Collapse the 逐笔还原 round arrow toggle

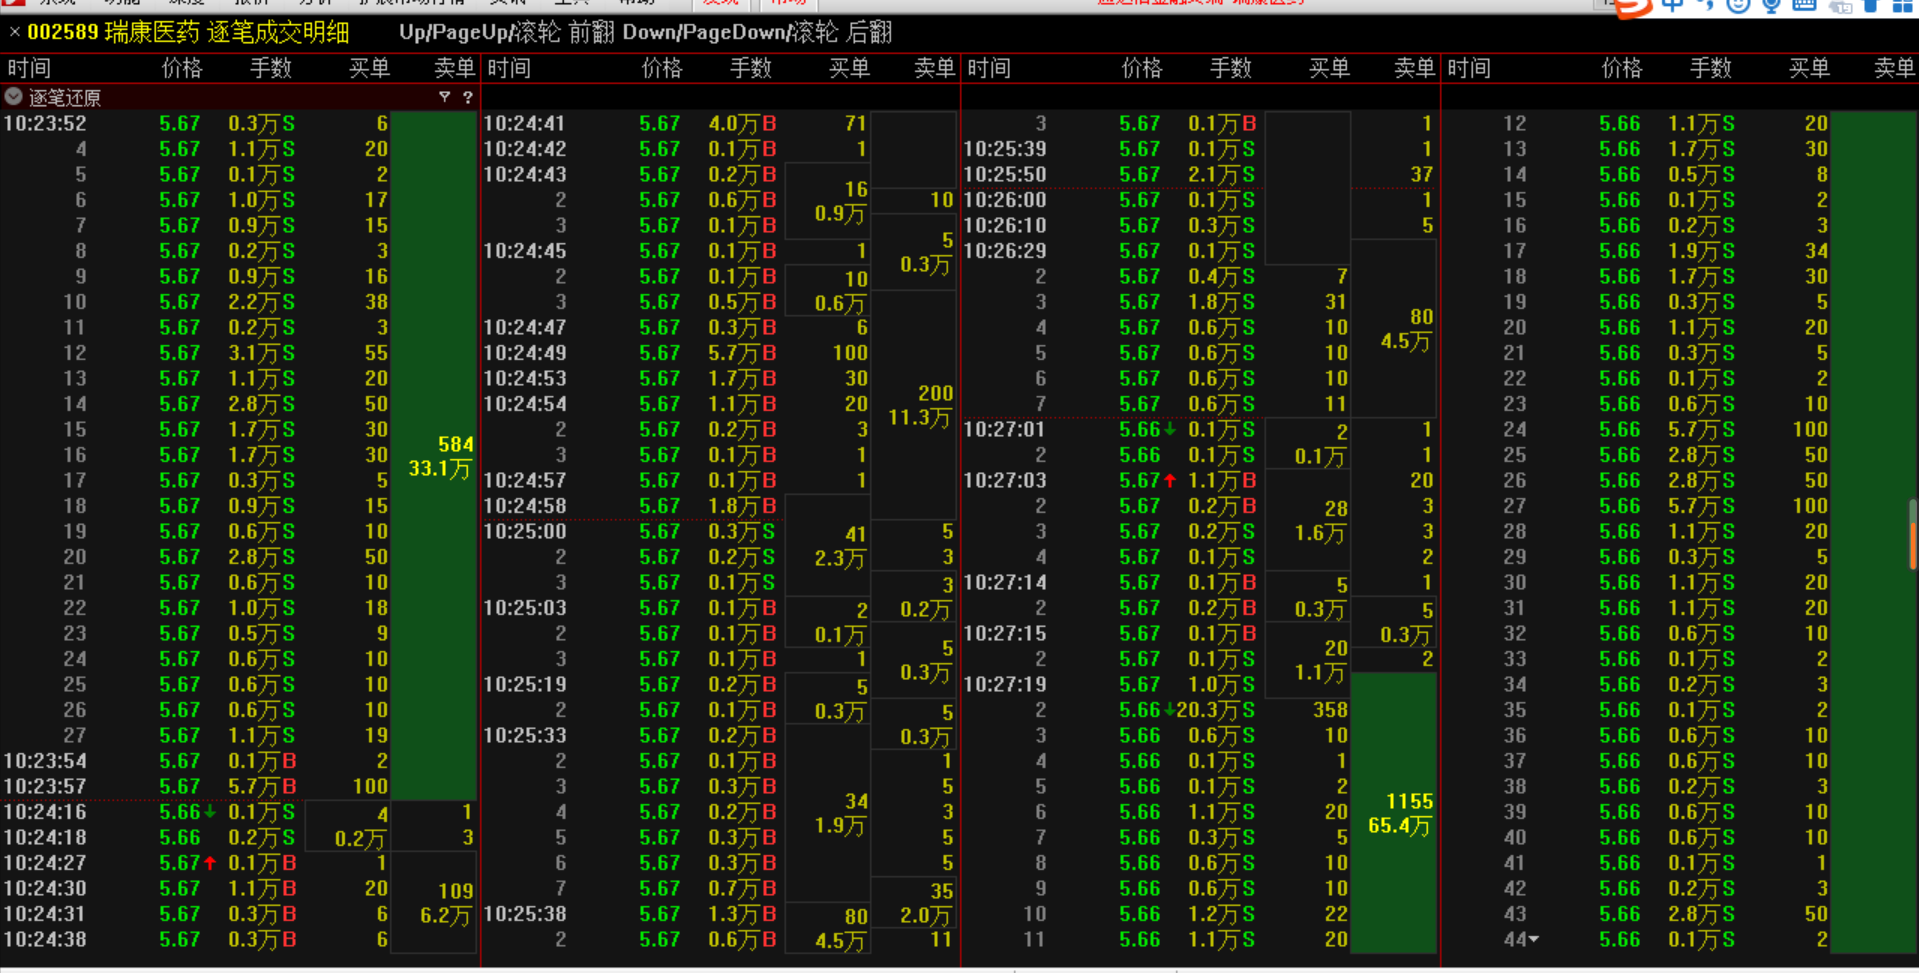pyautogui.click(x=14, y=97)
